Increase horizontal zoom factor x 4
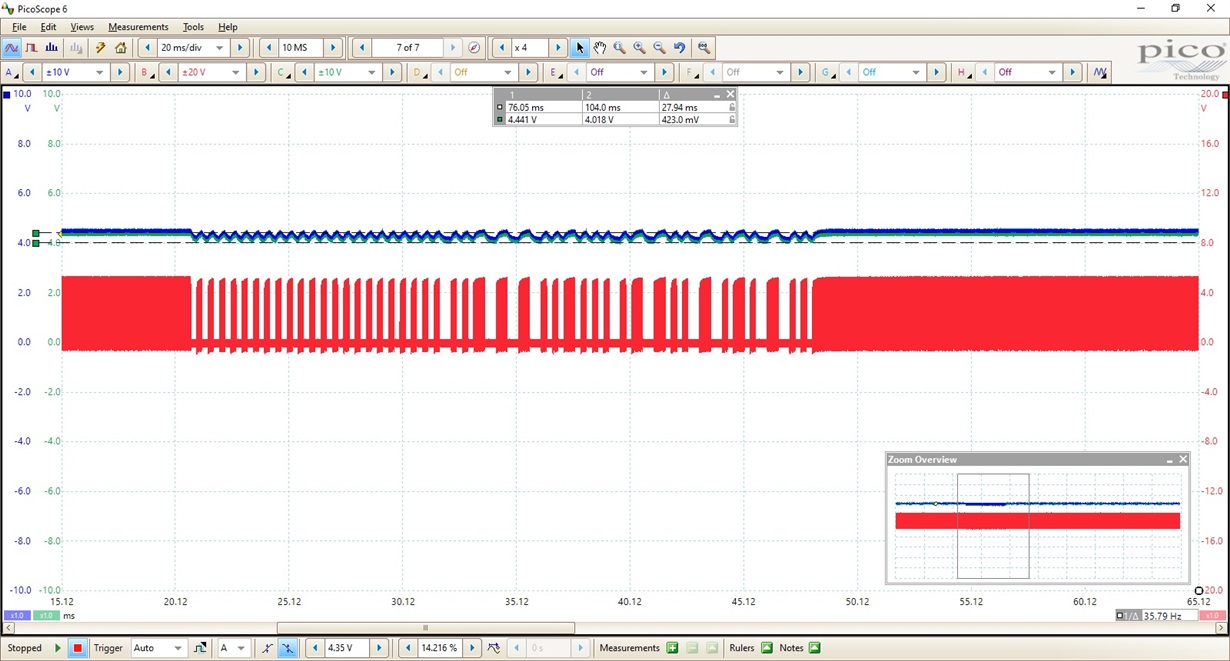Screen dimensions: 1230x661 tap(559, 47)
